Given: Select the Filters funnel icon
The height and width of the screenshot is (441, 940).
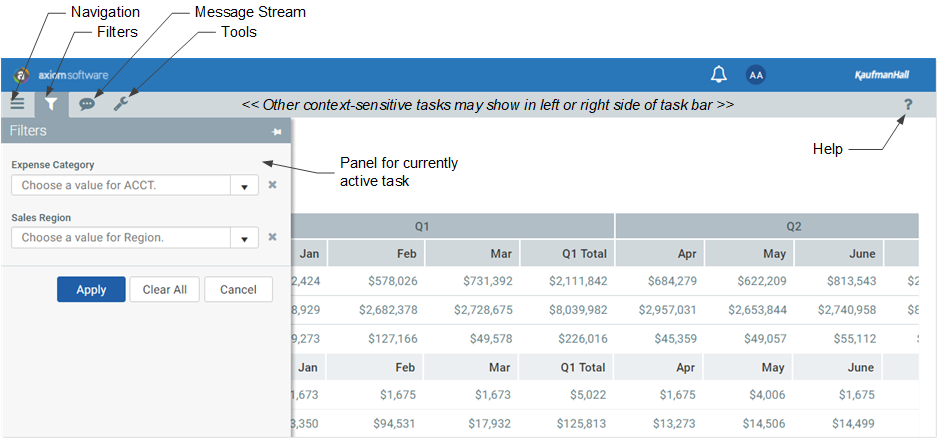Looking at the screenshot, I should (x=52, y=104).
